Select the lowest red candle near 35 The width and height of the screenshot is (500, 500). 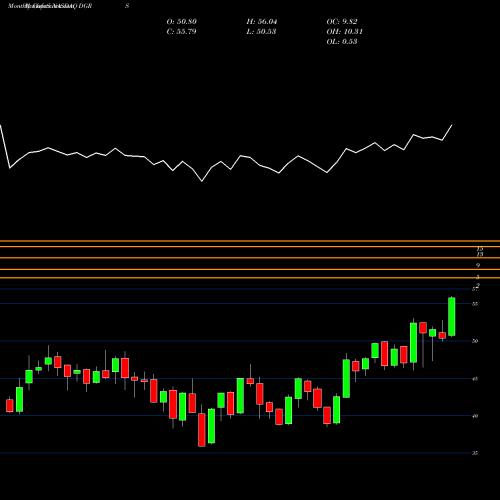pos(202,430)
